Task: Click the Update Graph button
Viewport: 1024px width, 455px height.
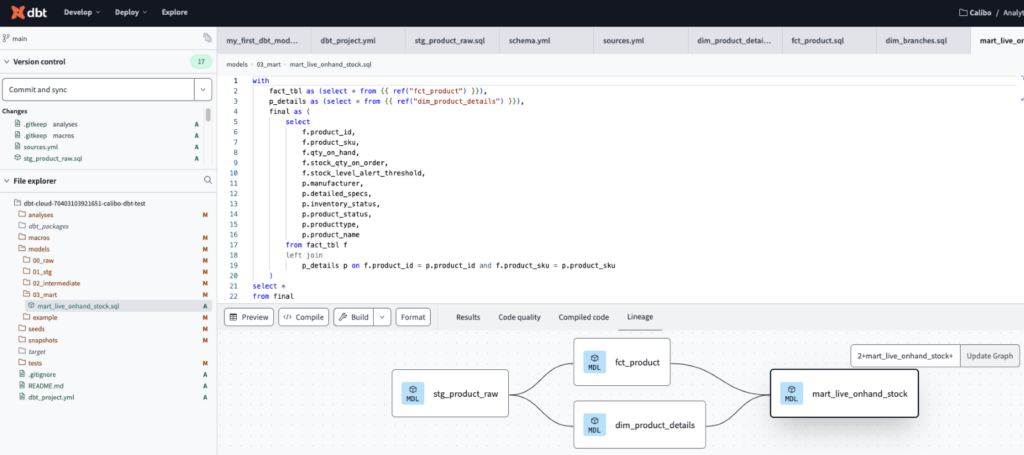Action: [988, 356]
